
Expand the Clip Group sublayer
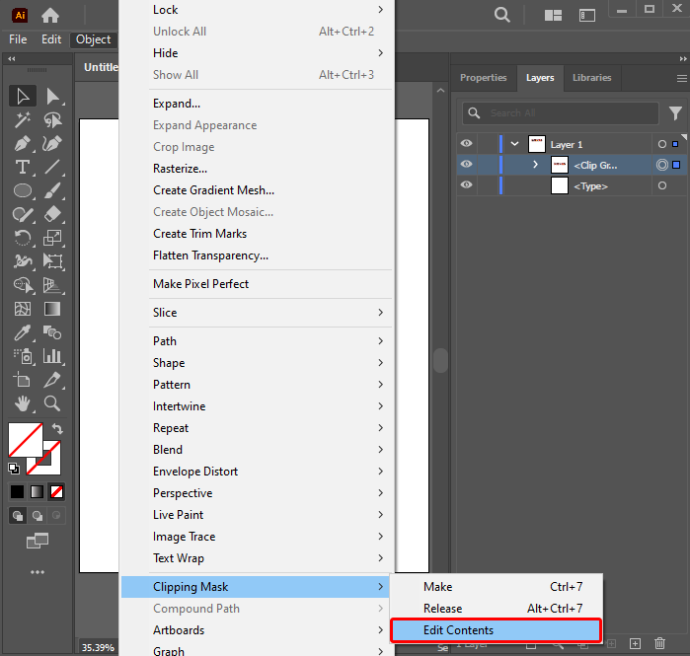point(535,165)
